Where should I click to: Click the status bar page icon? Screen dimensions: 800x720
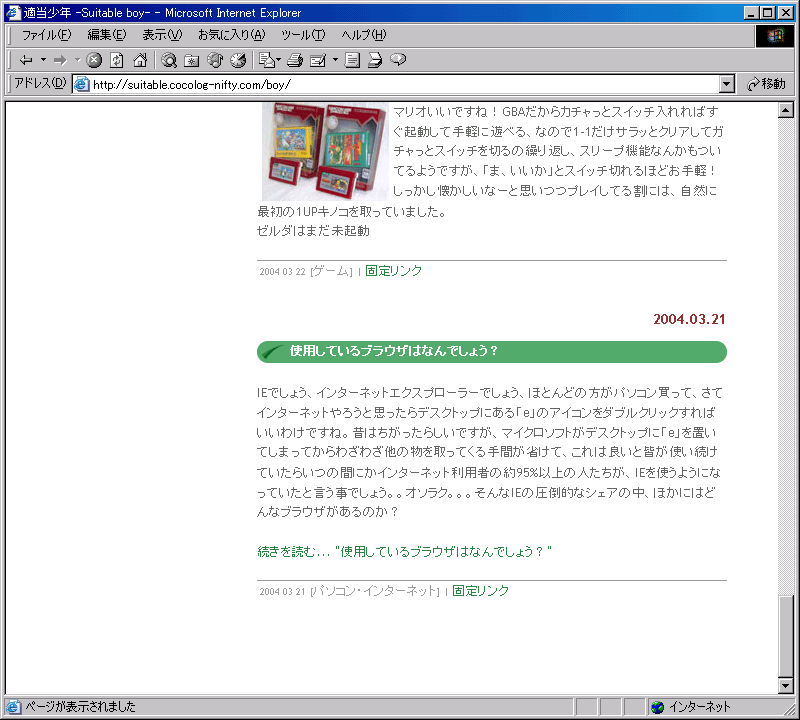tap(13, 707)
